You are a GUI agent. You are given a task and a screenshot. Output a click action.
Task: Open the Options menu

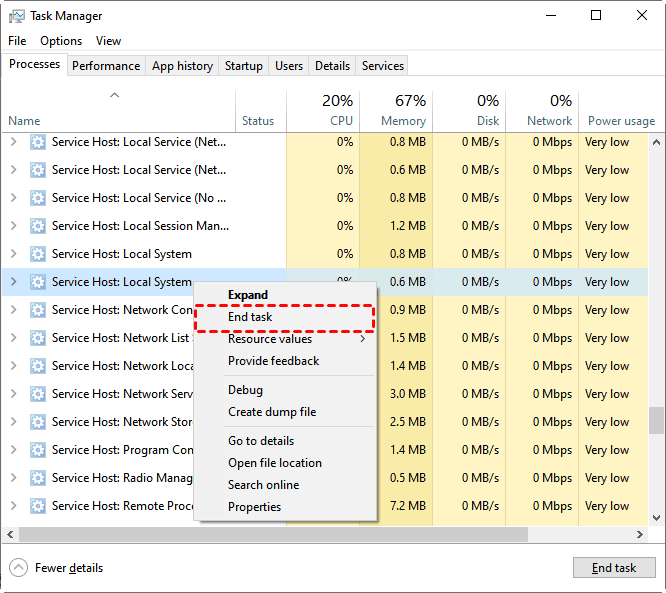pos(61,41)
